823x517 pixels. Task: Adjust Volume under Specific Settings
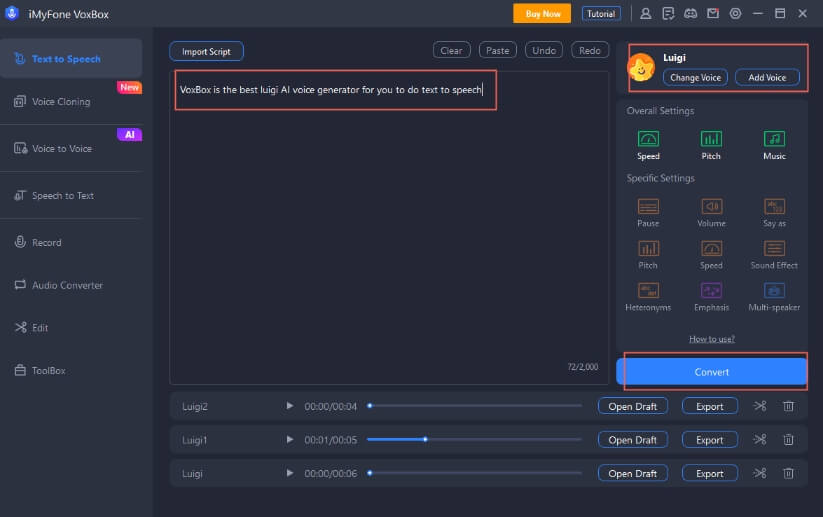tap(711, 212)
